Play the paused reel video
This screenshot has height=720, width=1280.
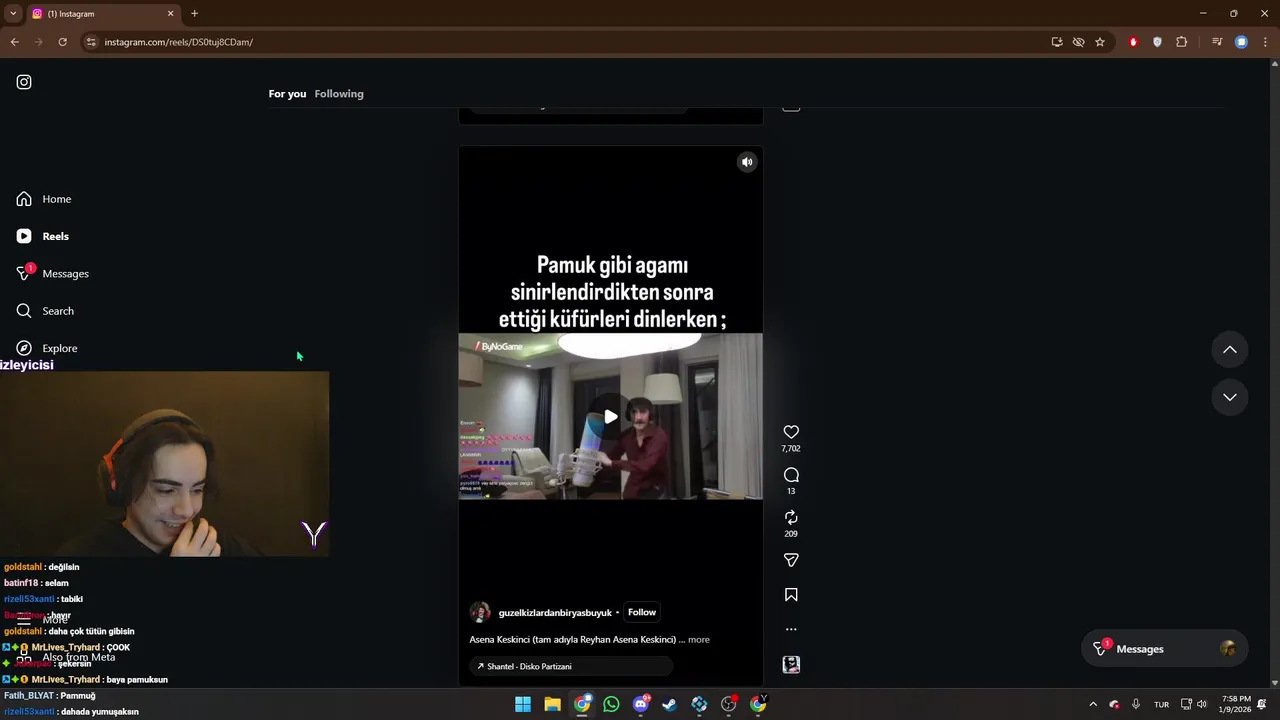pos(610,416)
